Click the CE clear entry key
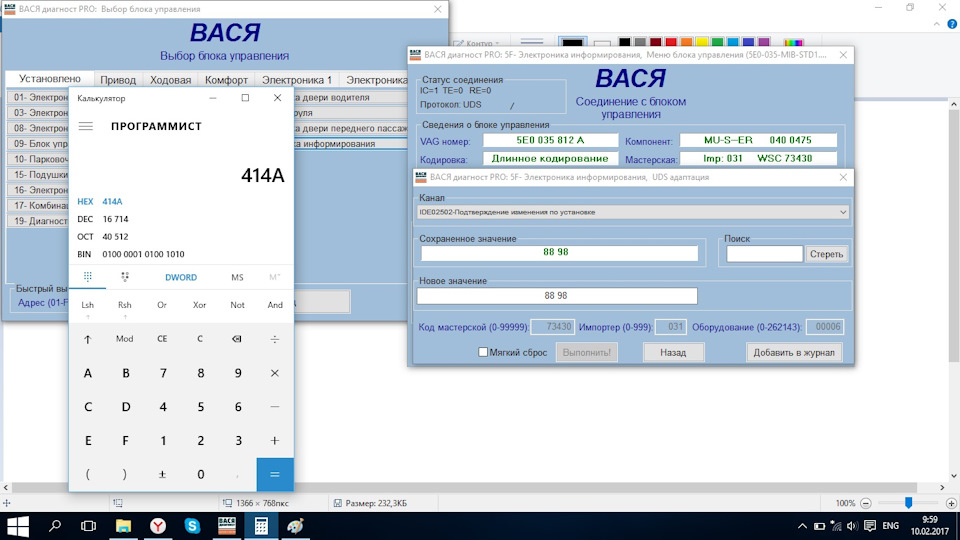The height and width of the screenshot is (540, 960). (x=162, y=339)
